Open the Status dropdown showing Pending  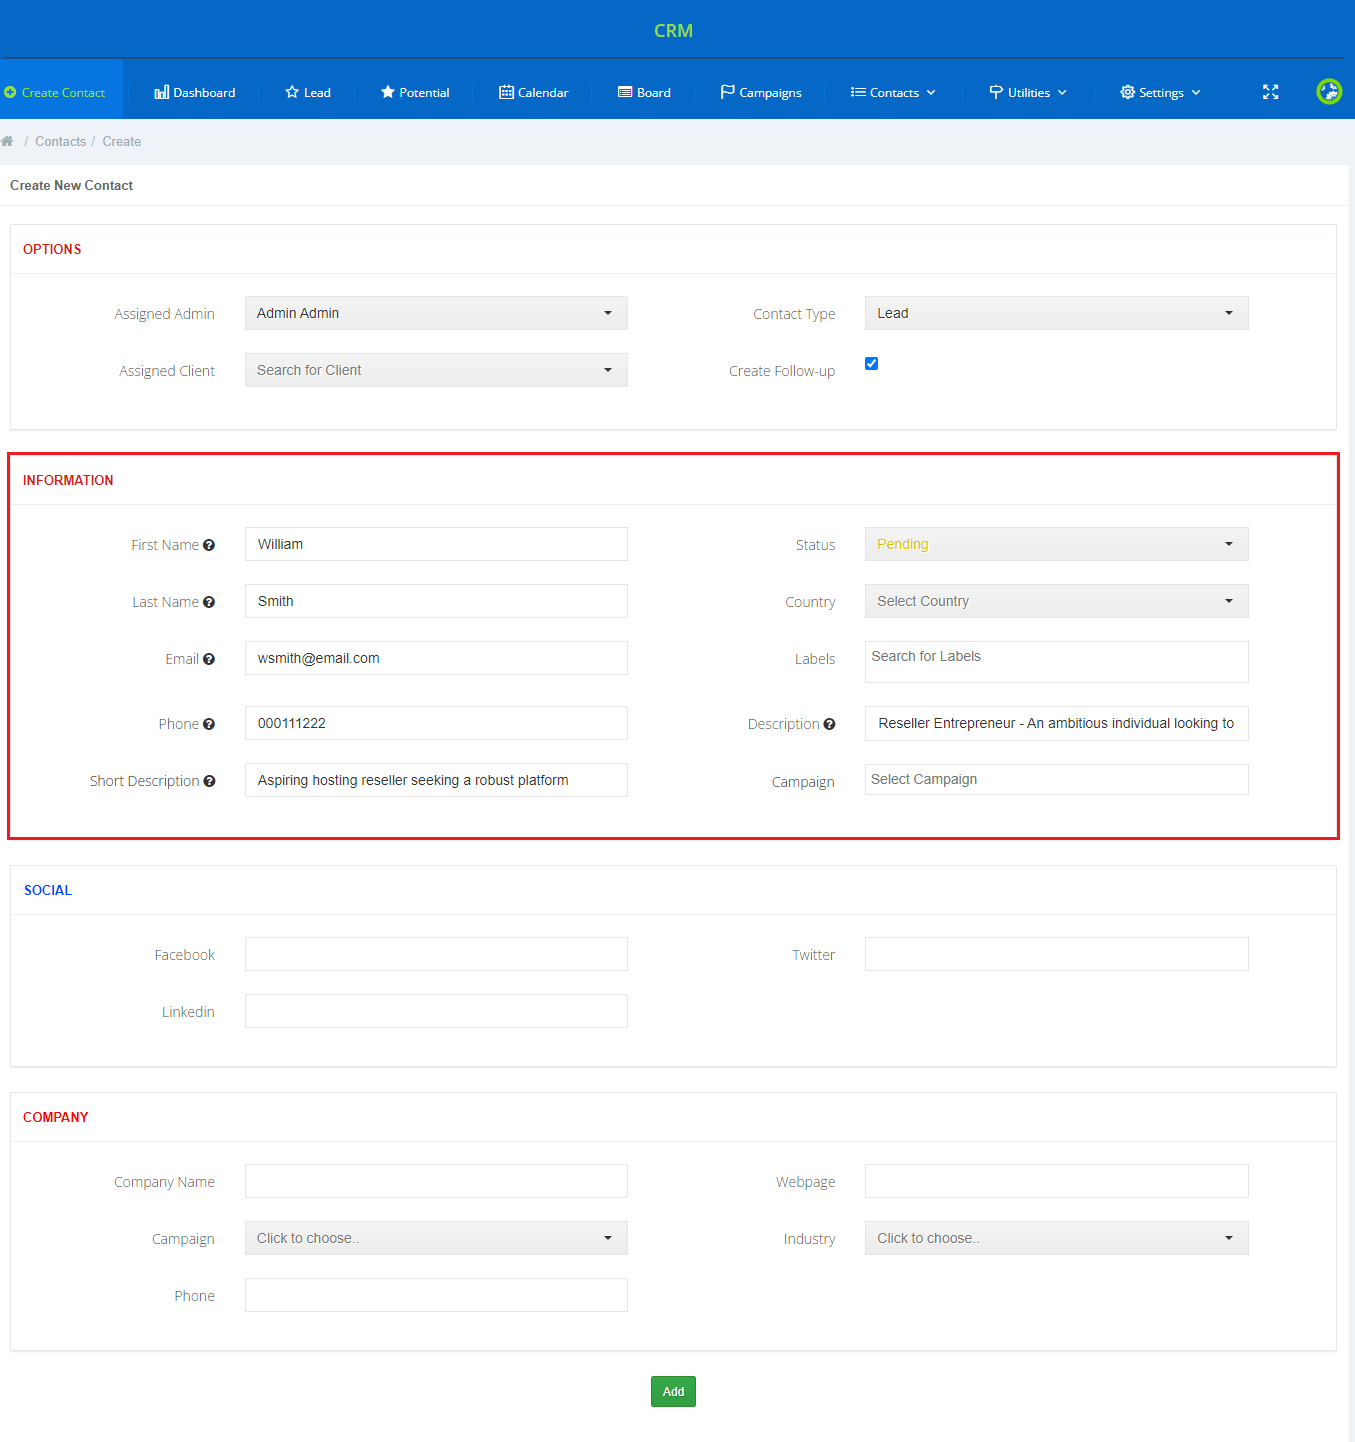(1056, 544)
